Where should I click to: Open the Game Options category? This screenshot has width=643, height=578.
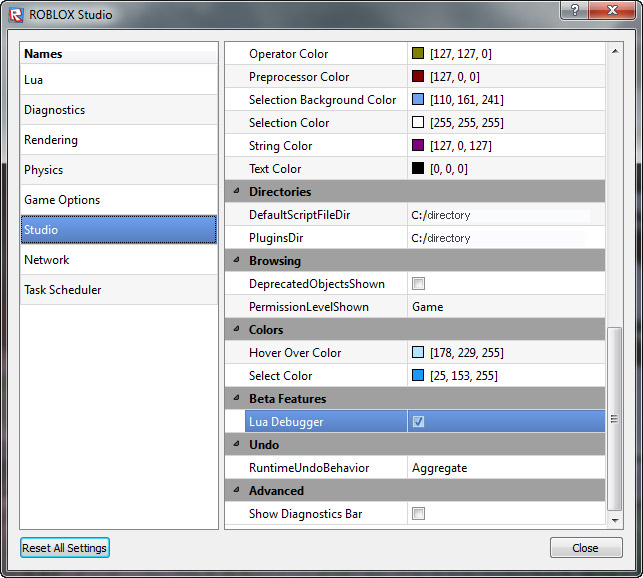119,200
